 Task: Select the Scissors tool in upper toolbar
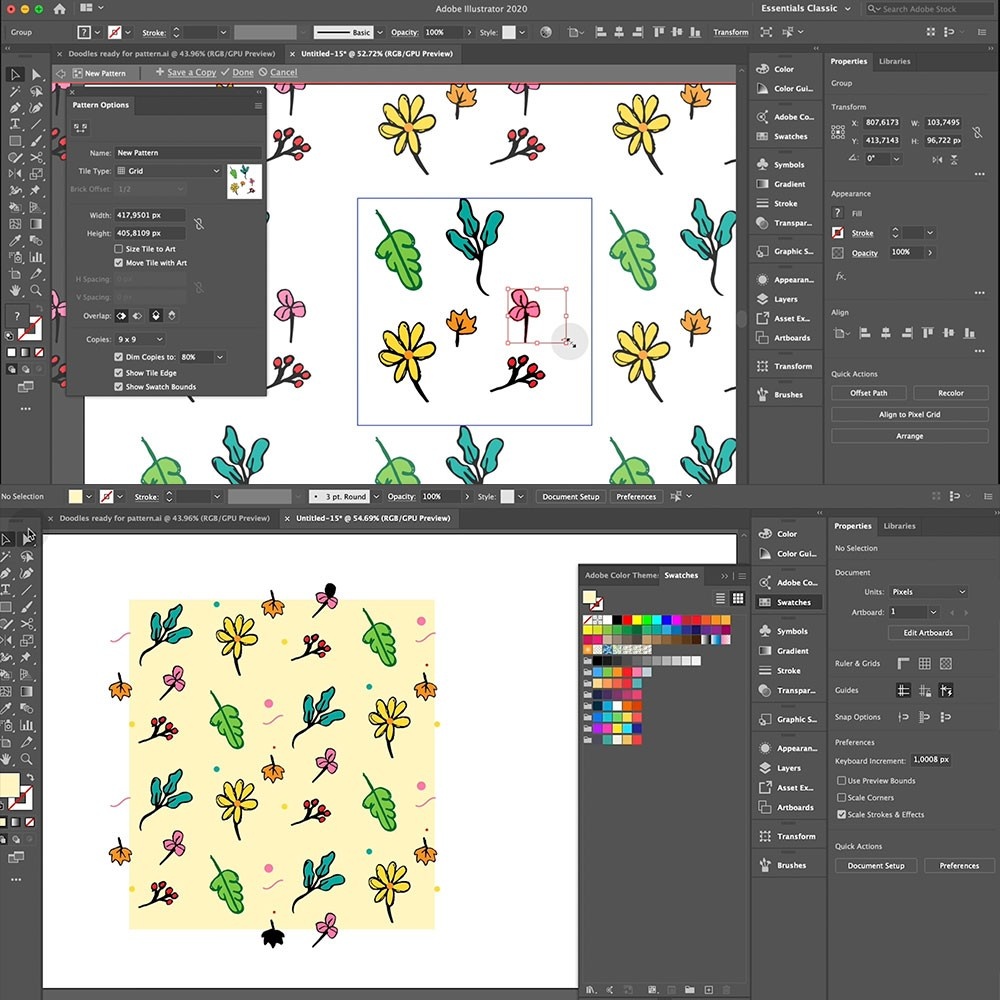pos(36,157)
